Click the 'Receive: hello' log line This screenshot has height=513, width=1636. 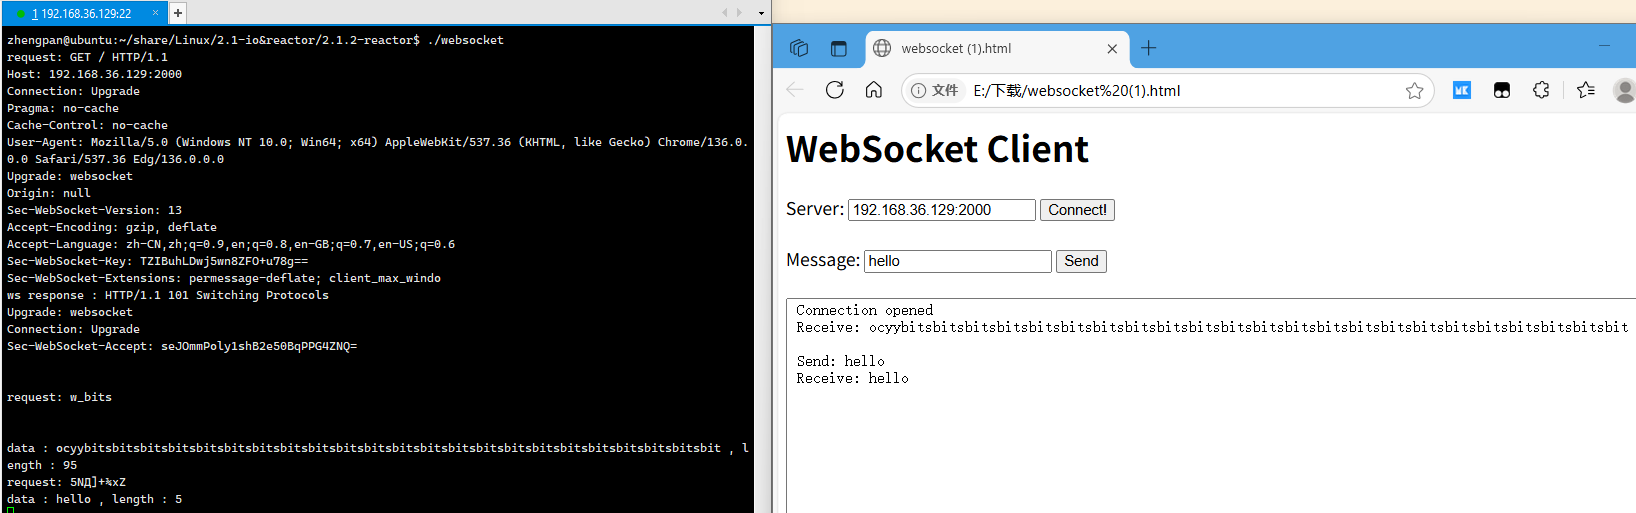click(x=852, y=378)
